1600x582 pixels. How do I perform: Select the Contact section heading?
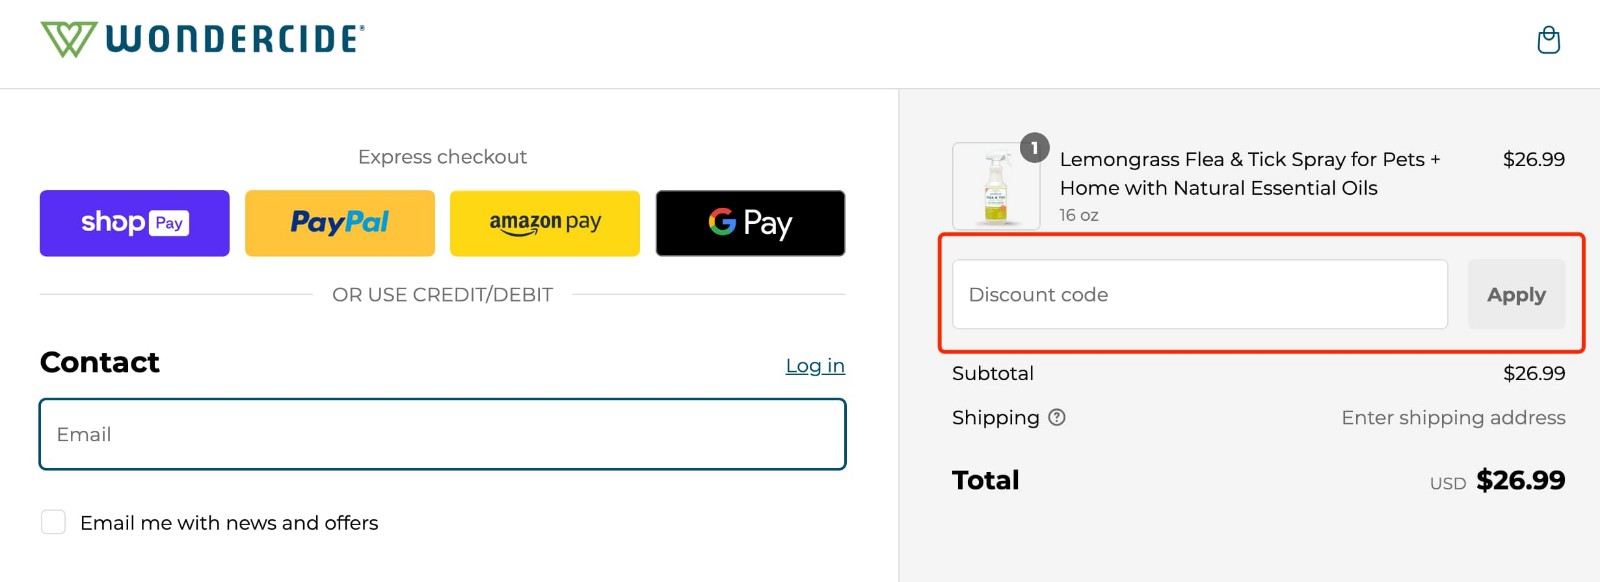pos(99,362)
